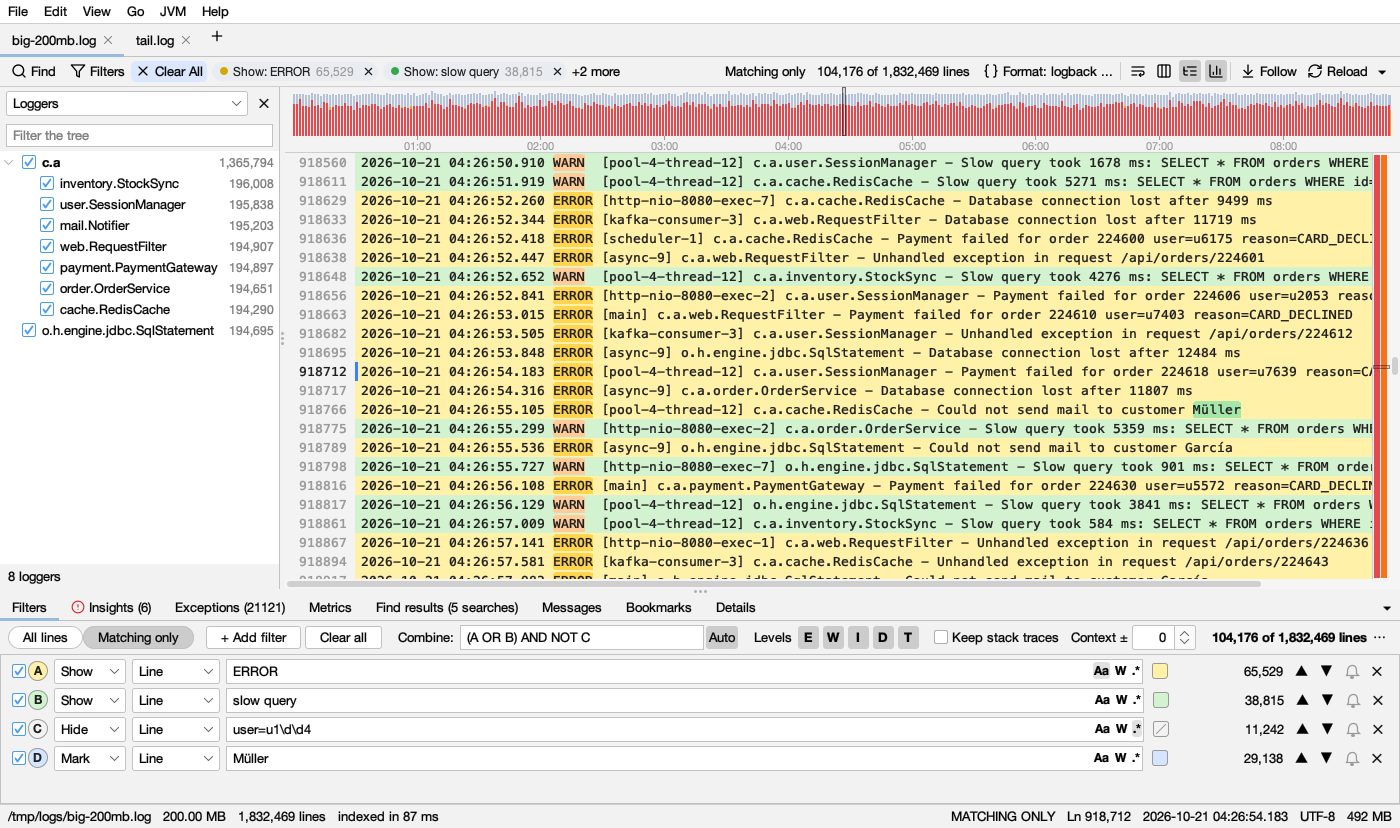Screen dimensions: 1400x828
Task: Enable notification bell for Müller filter
Action: click(x=1352, y=758)
